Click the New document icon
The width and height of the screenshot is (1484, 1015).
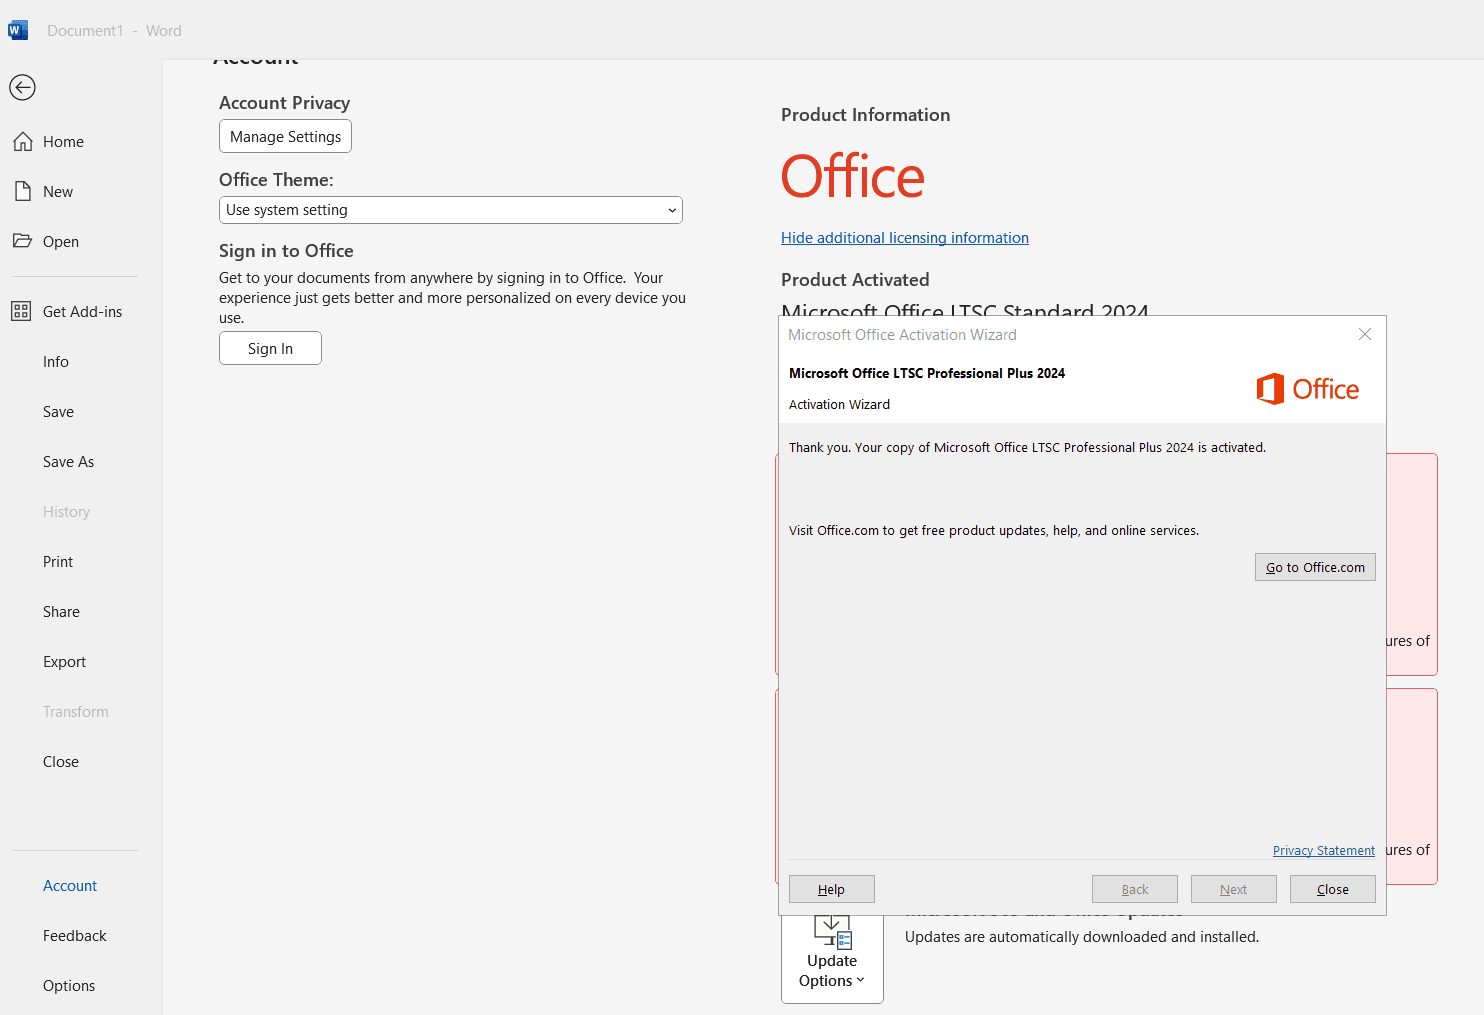click(x=23, y=192)
